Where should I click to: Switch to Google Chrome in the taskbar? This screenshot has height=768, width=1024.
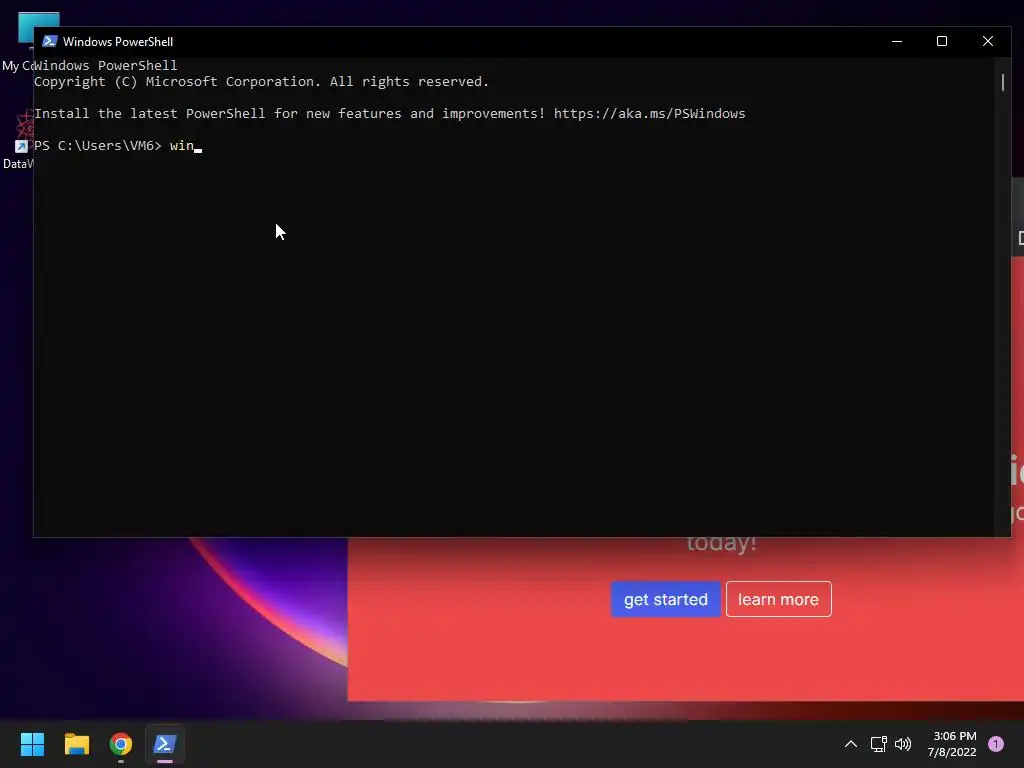(x=121, y=744)
